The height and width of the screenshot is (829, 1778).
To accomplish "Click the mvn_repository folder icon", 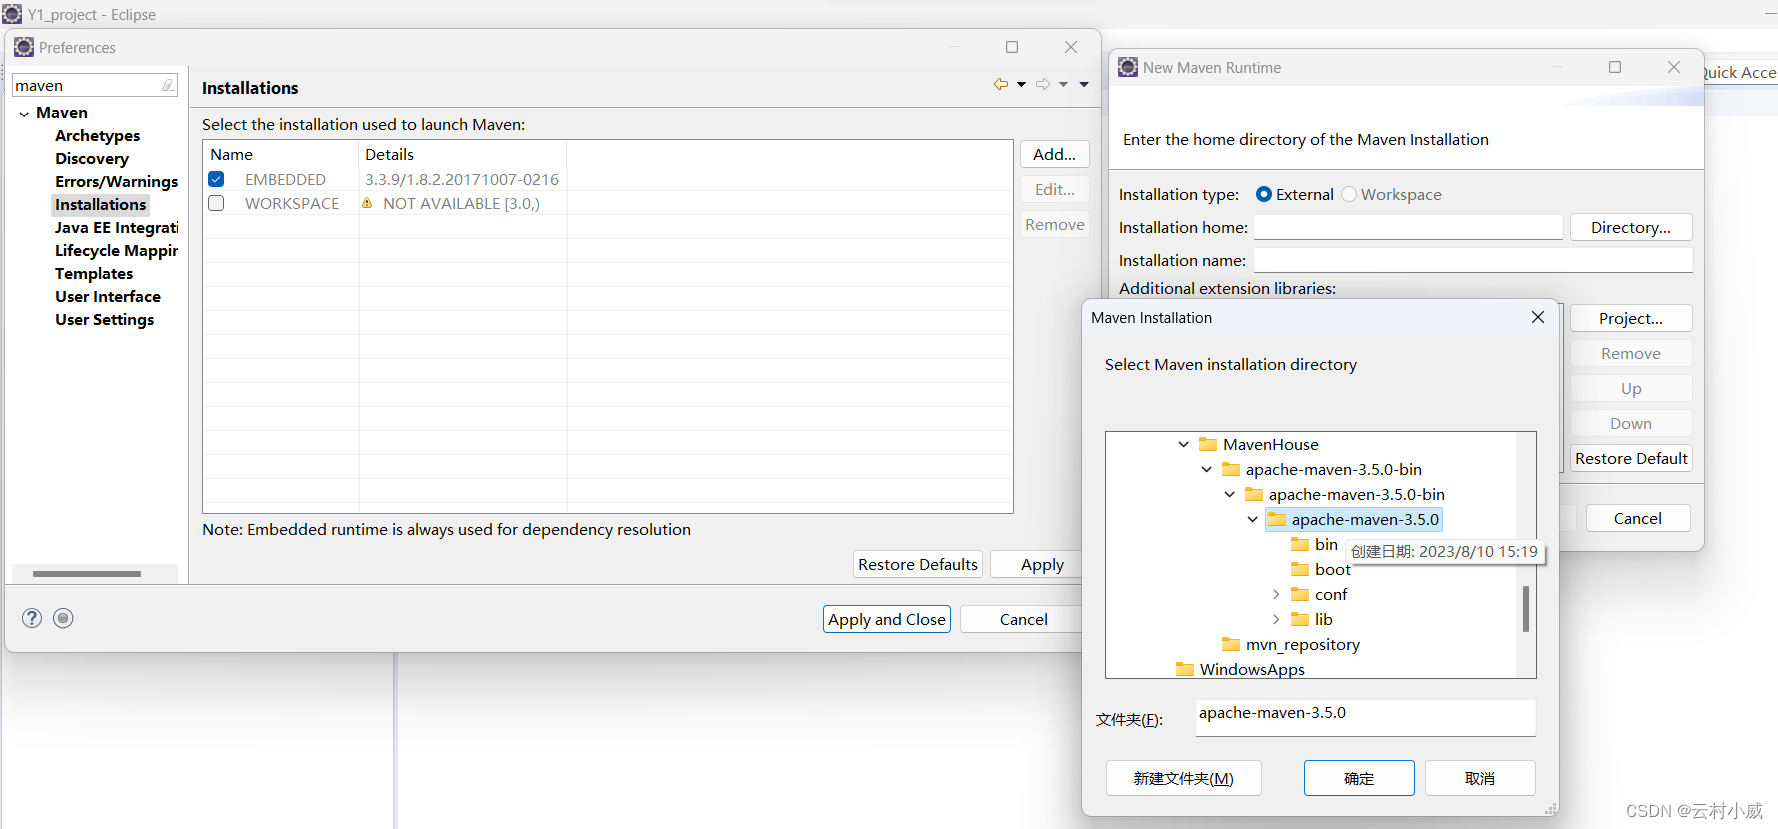I will point(1231,644).
